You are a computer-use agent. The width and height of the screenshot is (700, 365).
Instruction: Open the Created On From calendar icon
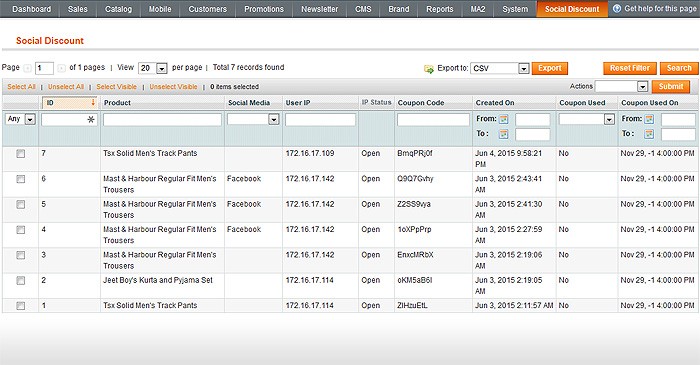(504, 119)
